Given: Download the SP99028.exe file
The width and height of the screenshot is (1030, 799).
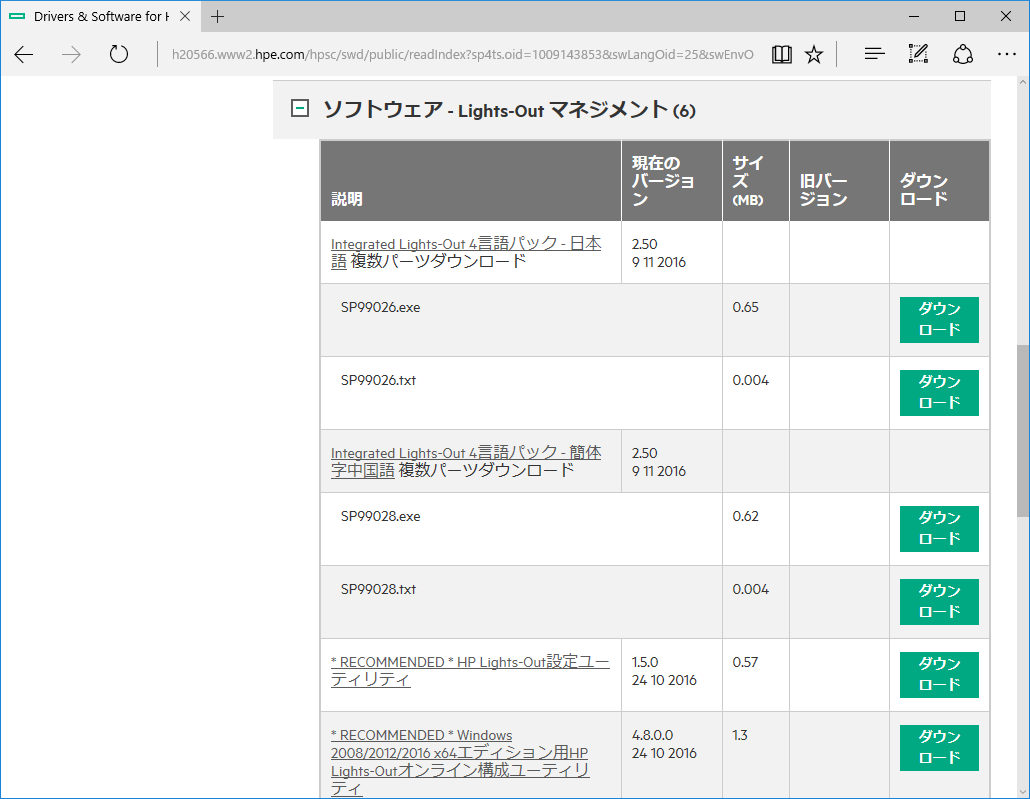Looking at the screenshot, I should 939,528.
